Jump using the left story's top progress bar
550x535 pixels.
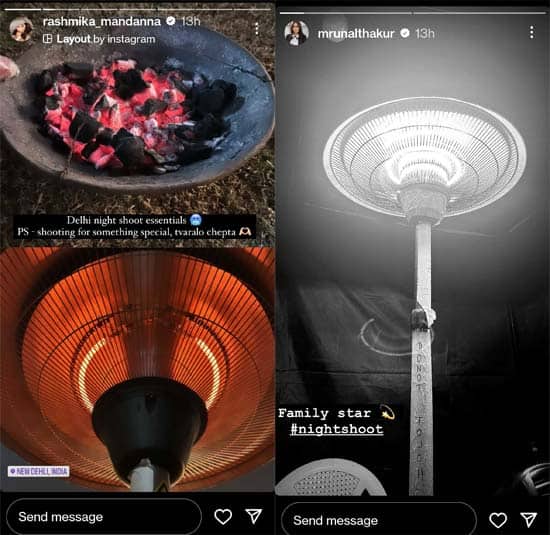pos(138,9)
